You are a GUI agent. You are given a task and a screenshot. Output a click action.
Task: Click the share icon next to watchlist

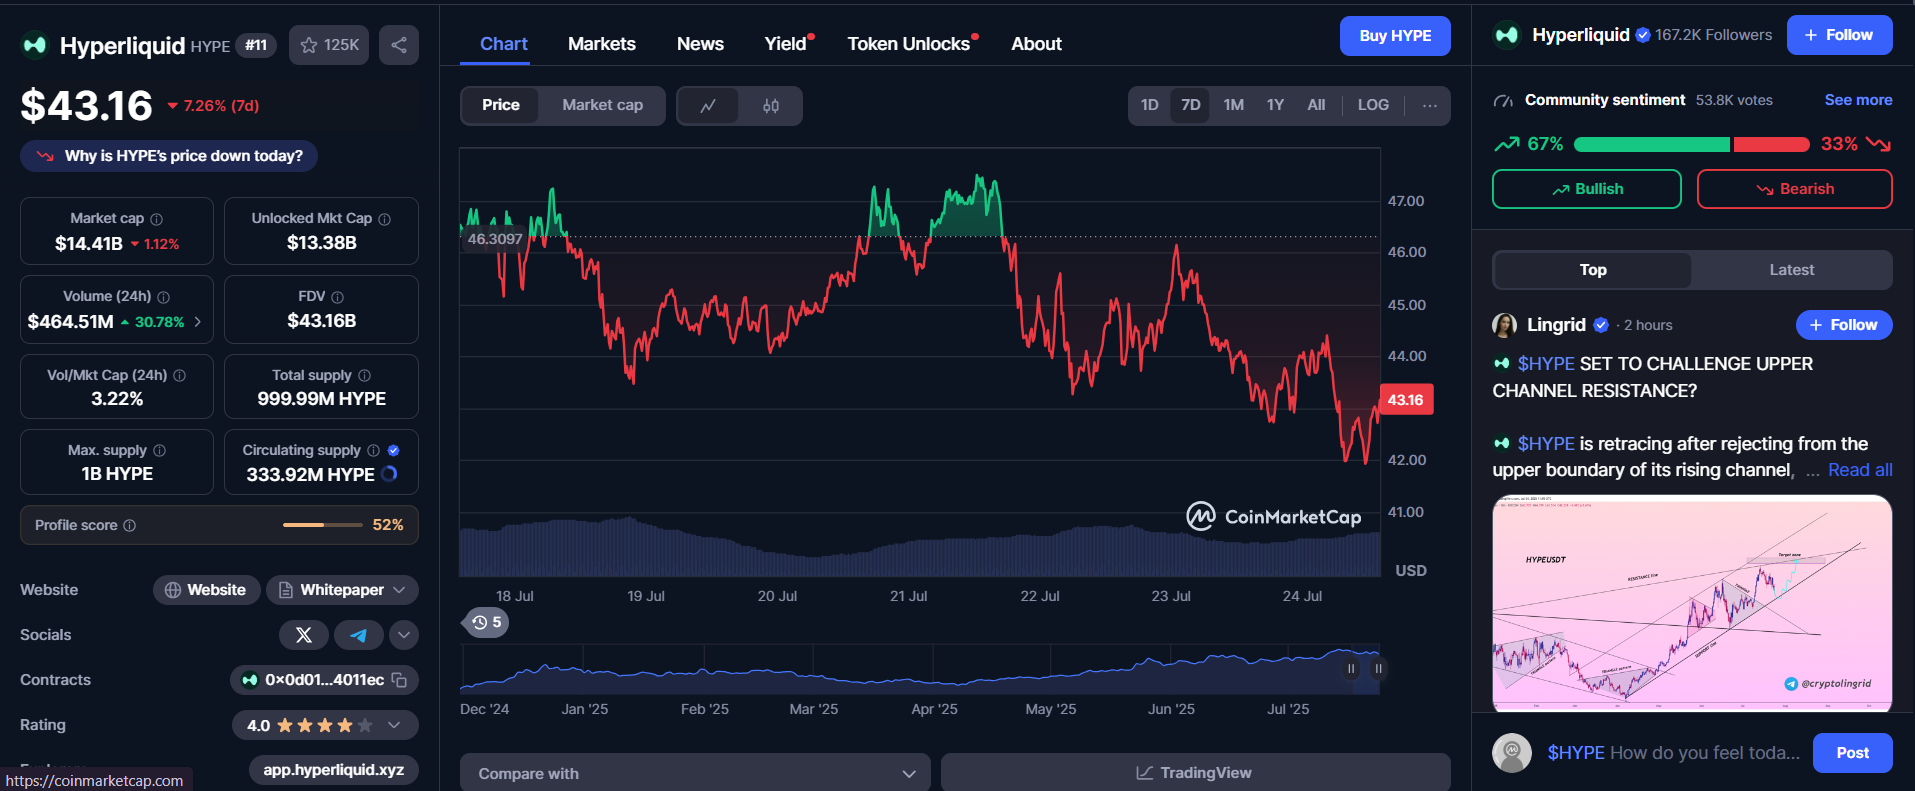tap(399, 45)
